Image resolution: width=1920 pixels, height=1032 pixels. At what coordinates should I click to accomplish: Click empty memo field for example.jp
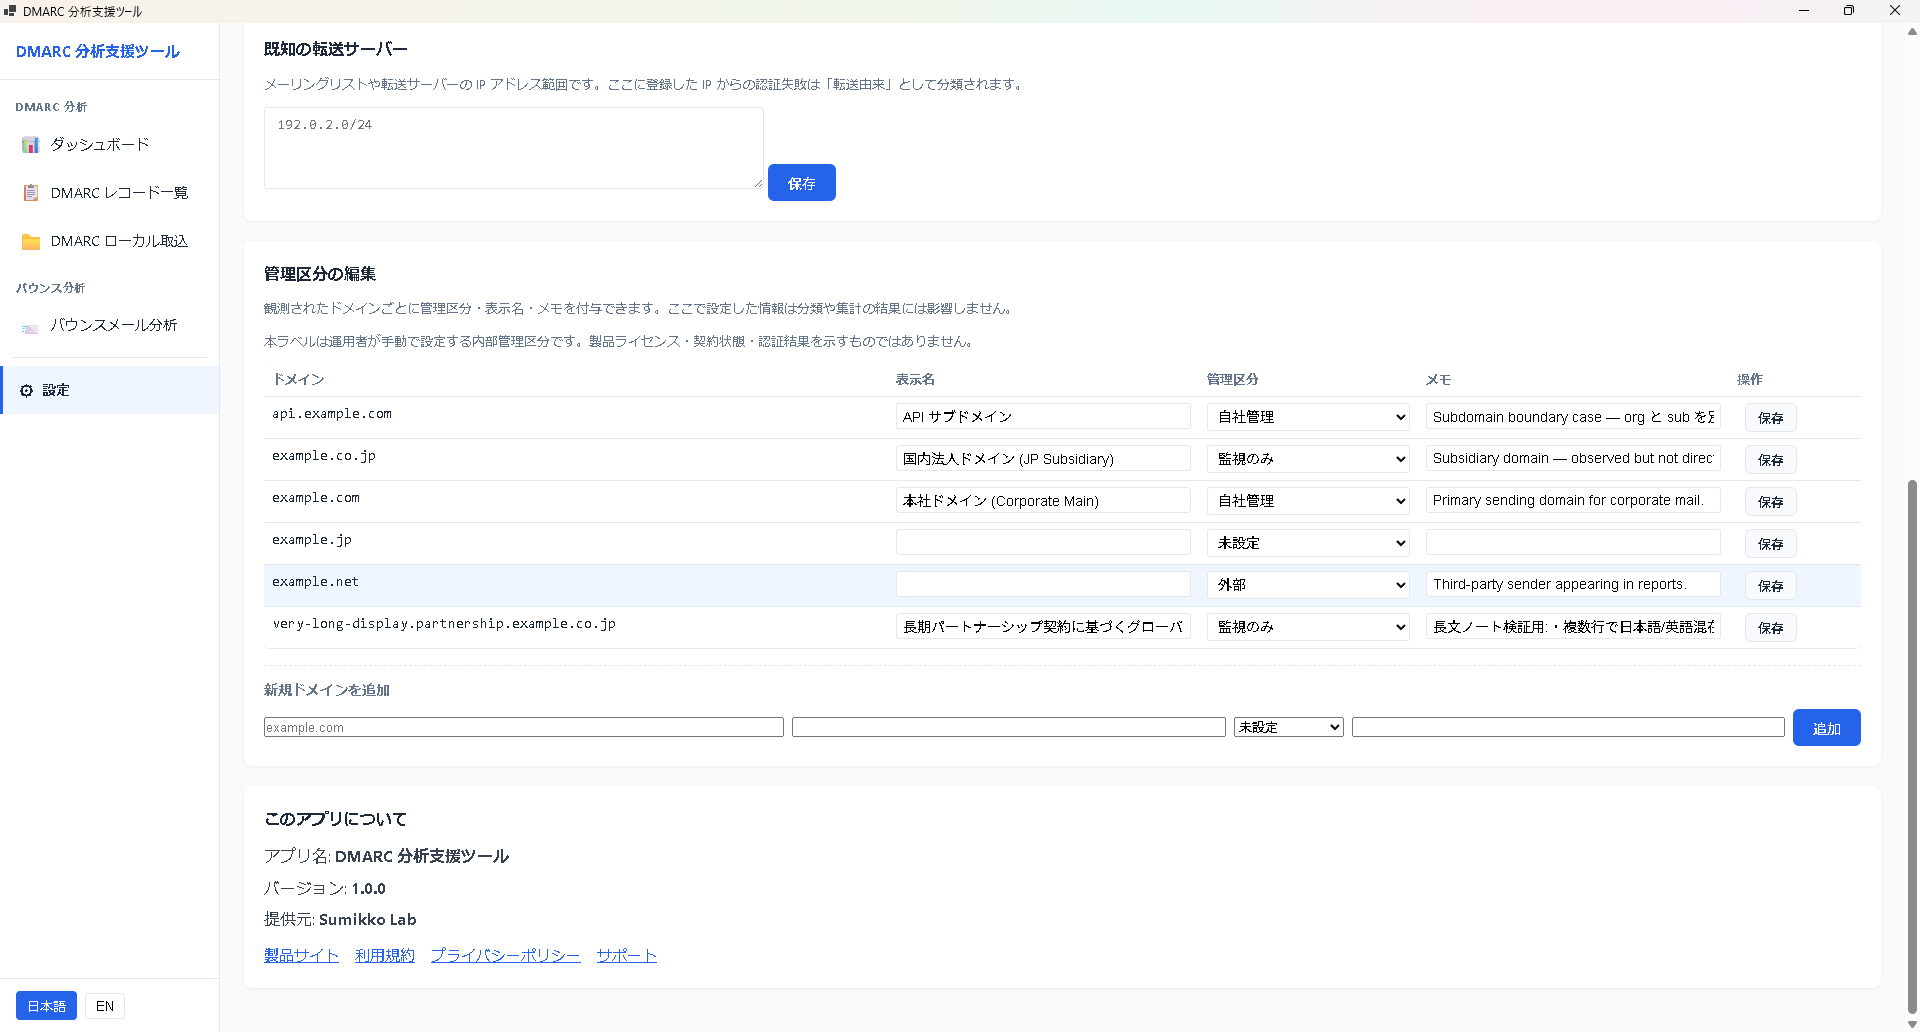click(x=1573, y=543)
